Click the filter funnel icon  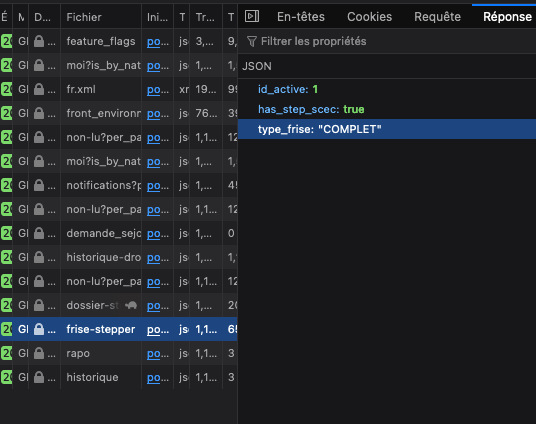(x=252, y=41)
